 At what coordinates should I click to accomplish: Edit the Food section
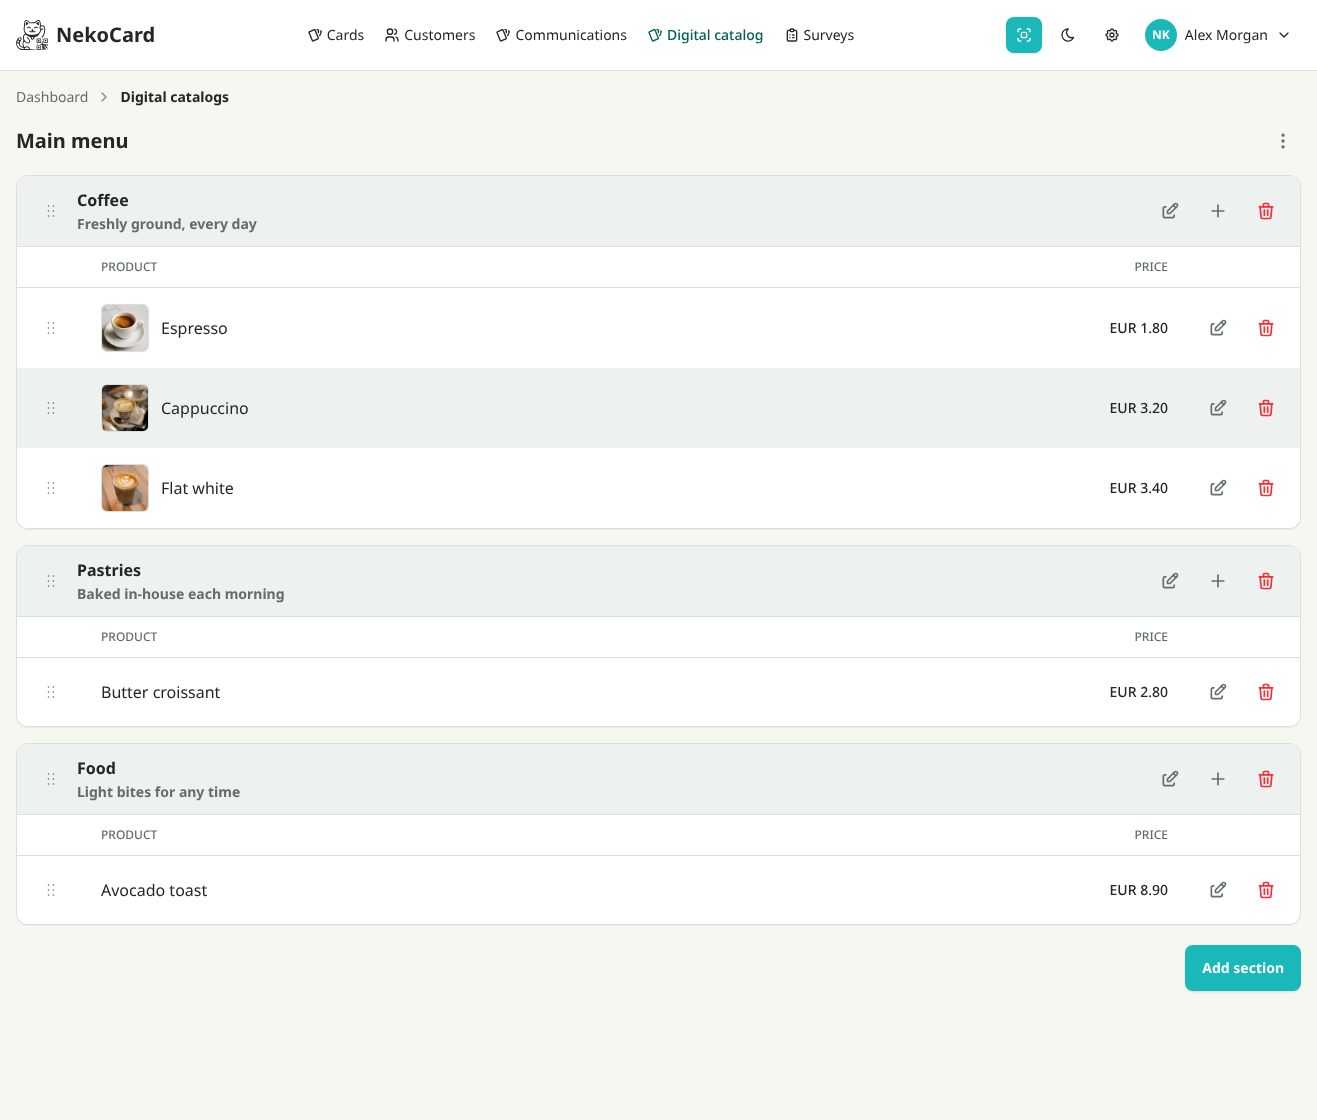(x=1170, y=779)
